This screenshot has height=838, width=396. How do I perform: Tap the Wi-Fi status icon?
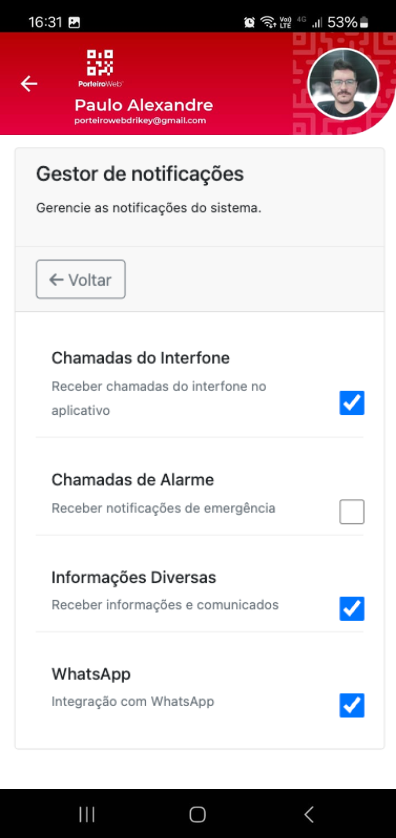267,22
